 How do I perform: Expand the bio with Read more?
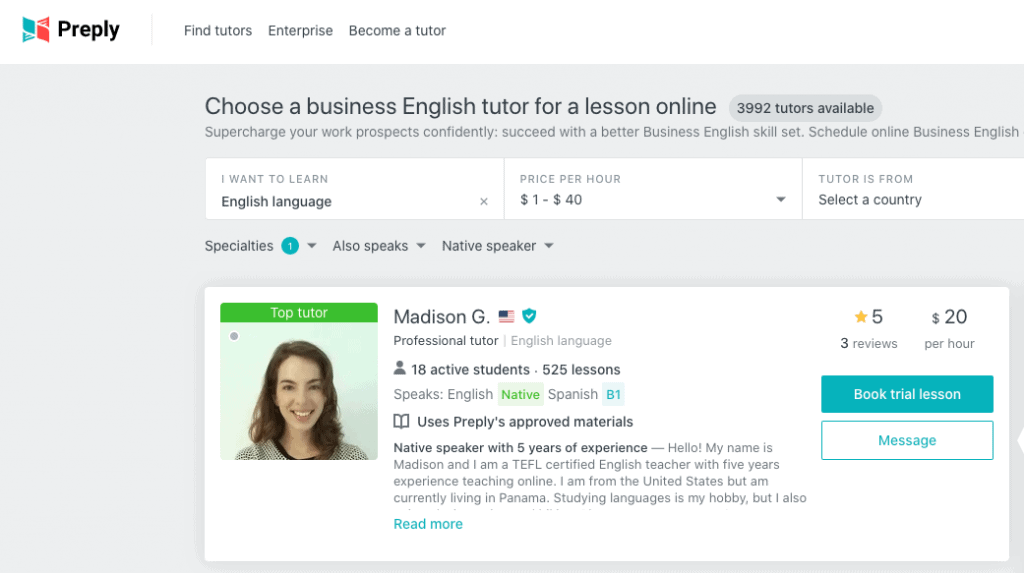point(428,524)
